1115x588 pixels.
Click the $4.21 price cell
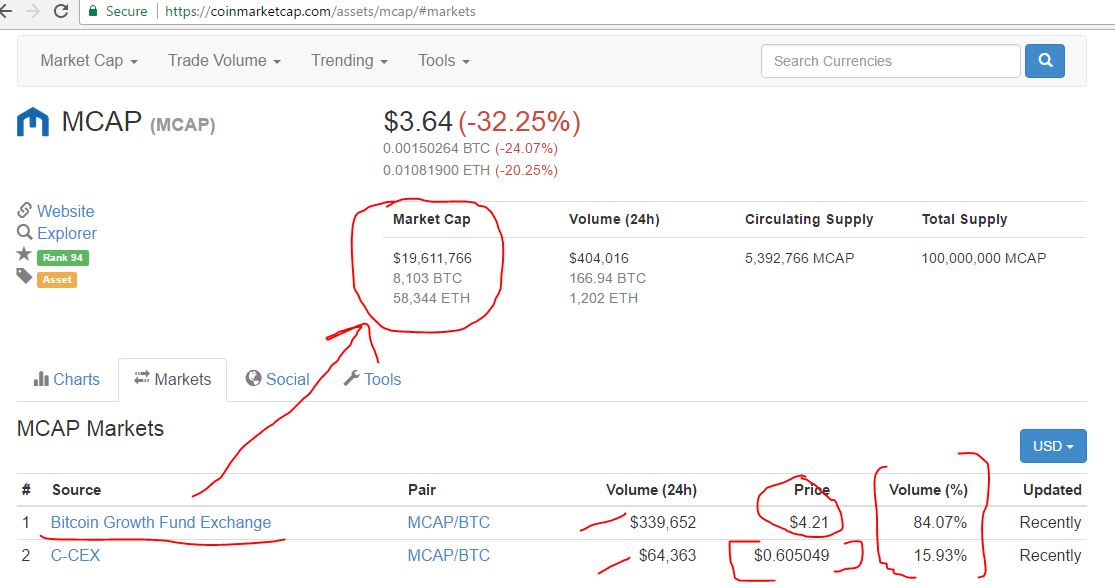click(x=809, y=523)
